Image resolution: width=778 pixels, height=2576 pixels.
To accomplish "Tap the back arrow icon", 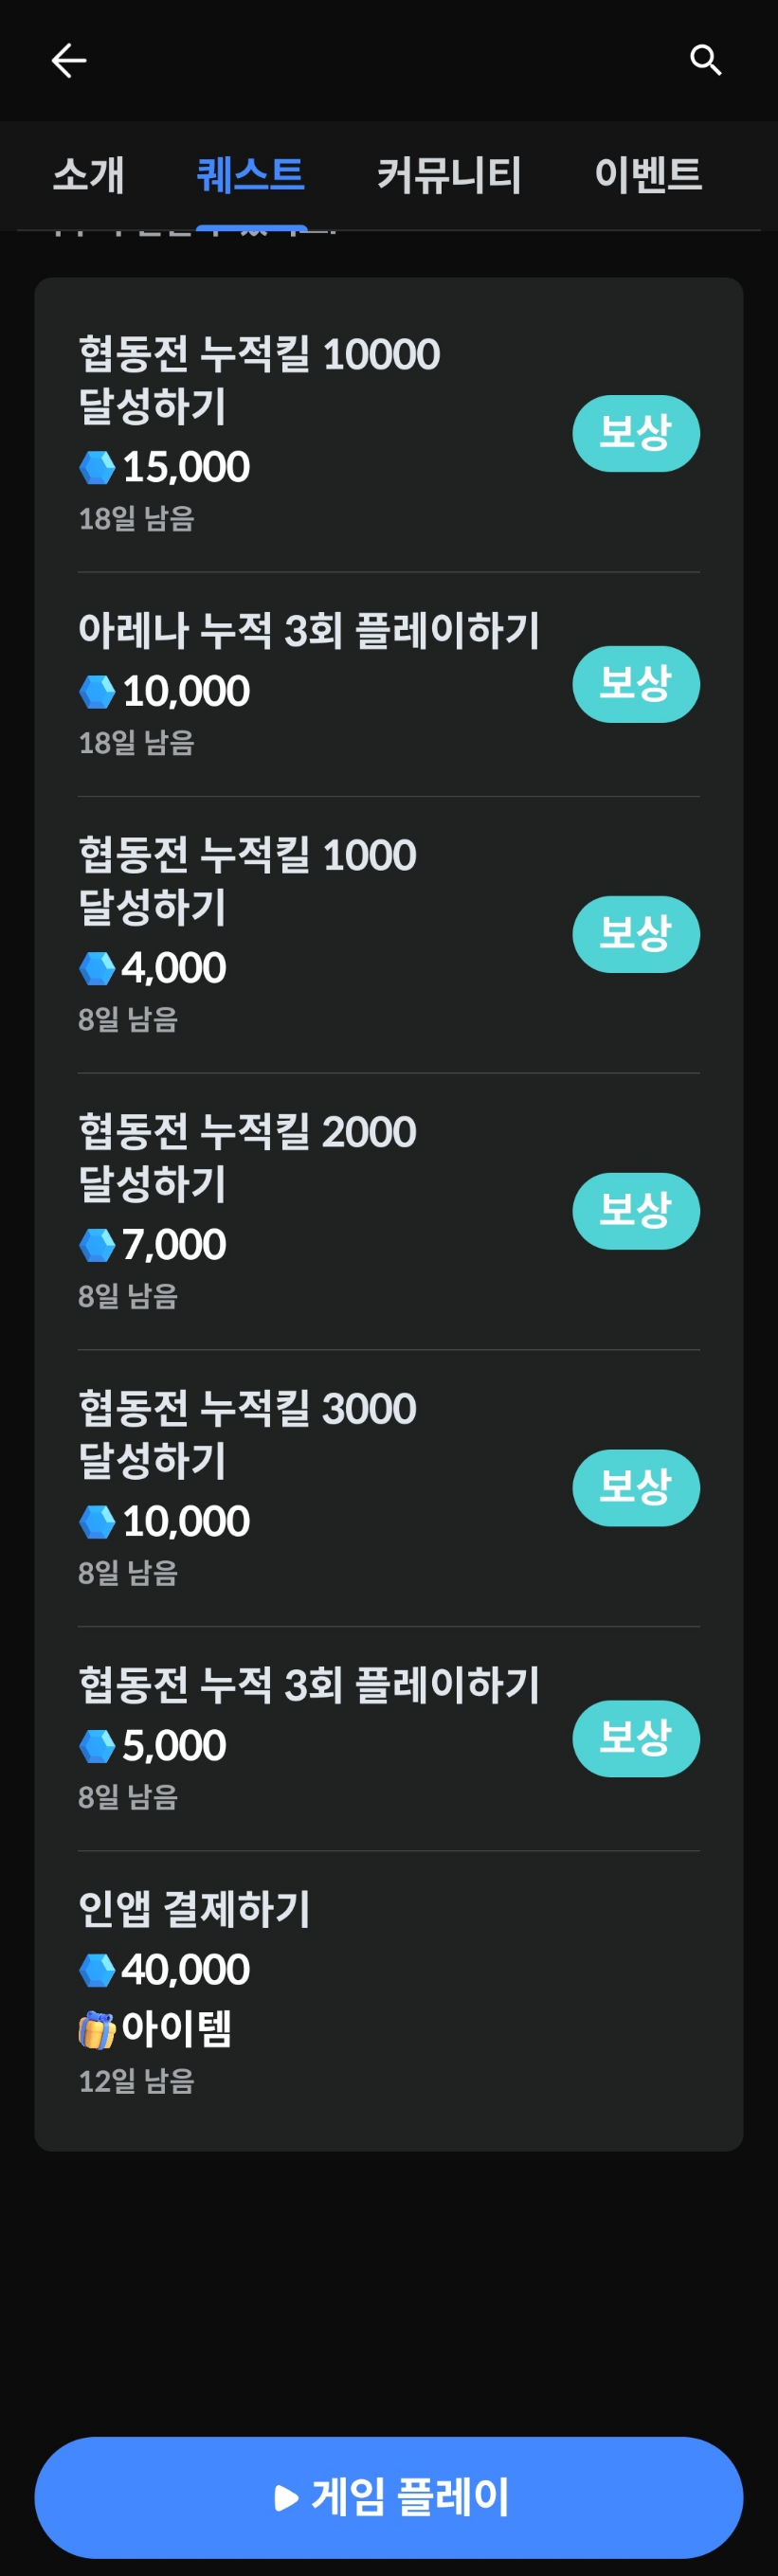I will tap(69, 61).
